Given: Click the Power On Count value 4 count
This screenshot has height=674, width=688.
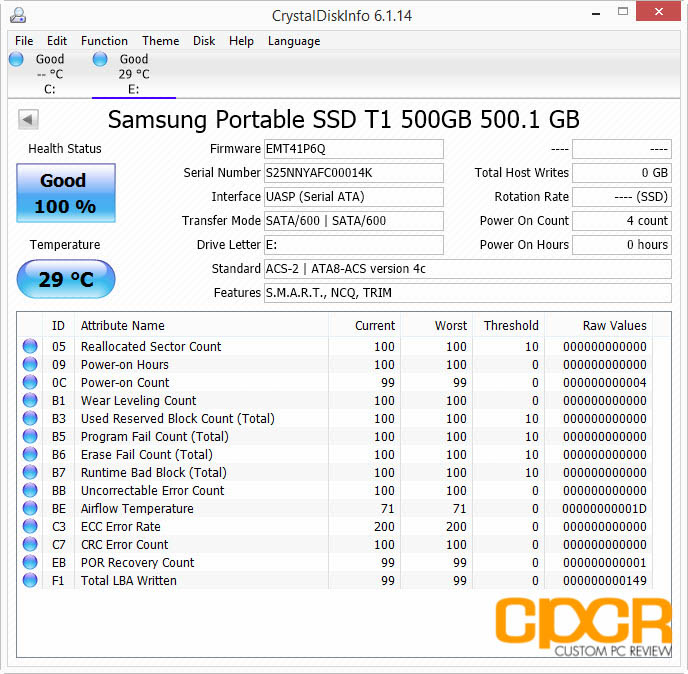Looking at the screenshot, I should click(622, 221).
